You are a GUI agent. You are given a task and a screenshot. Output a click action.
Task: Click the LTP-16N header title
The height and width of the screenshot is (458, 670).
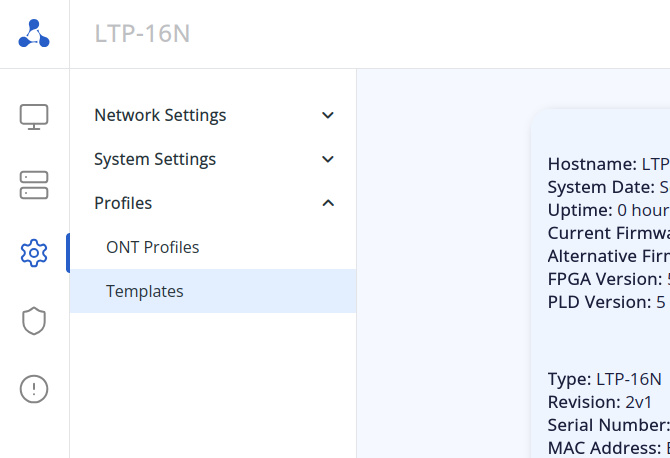(142, 34)
